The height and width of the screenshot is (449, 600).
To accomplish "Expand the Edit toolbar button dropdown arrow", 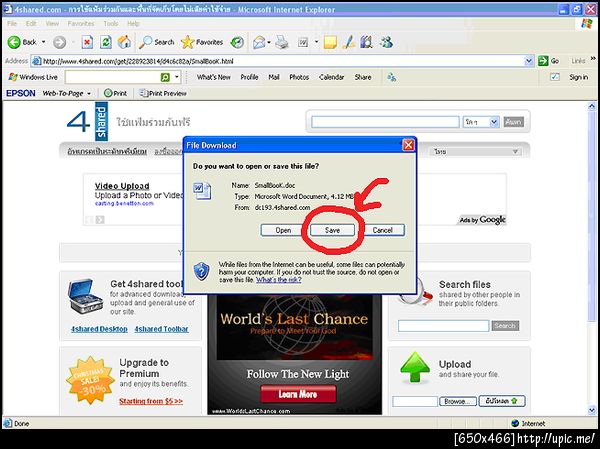I will (316, 42).
